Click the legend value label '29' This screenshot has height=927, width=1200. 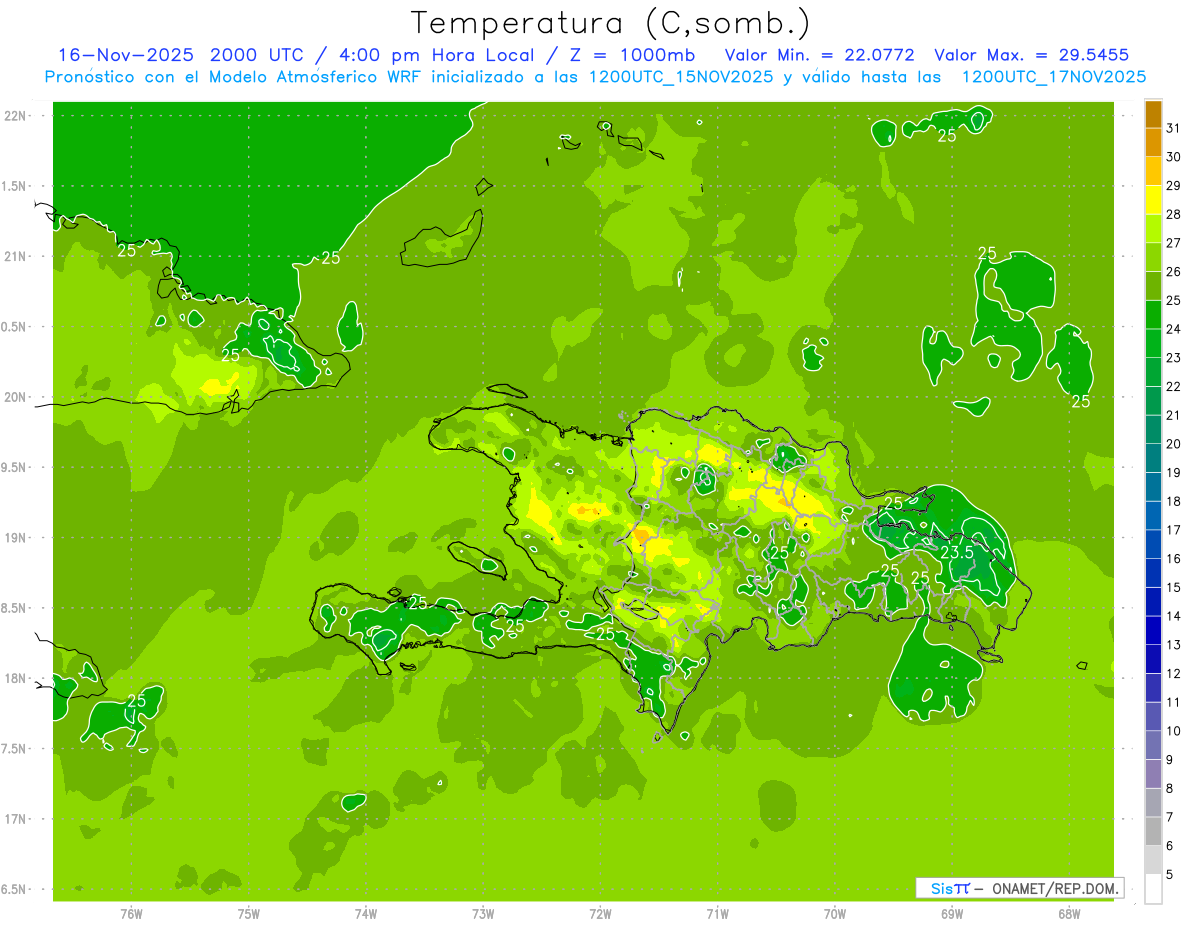pos(1174,185)
